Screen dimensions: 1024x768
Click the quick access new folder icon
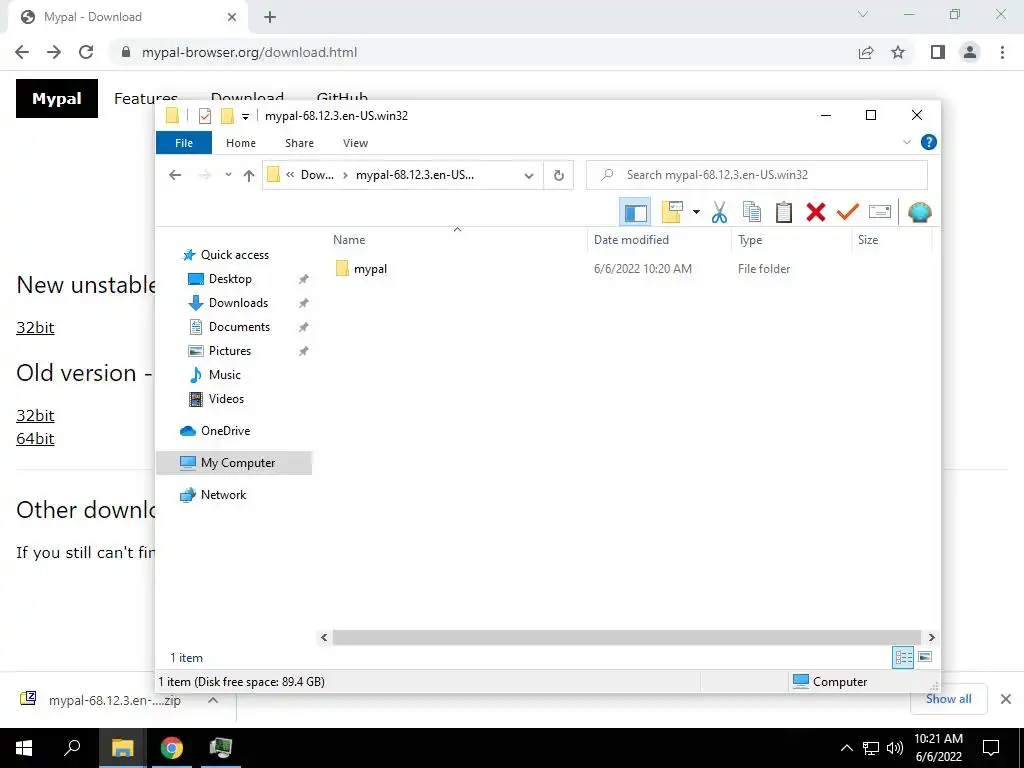(227, 116)
